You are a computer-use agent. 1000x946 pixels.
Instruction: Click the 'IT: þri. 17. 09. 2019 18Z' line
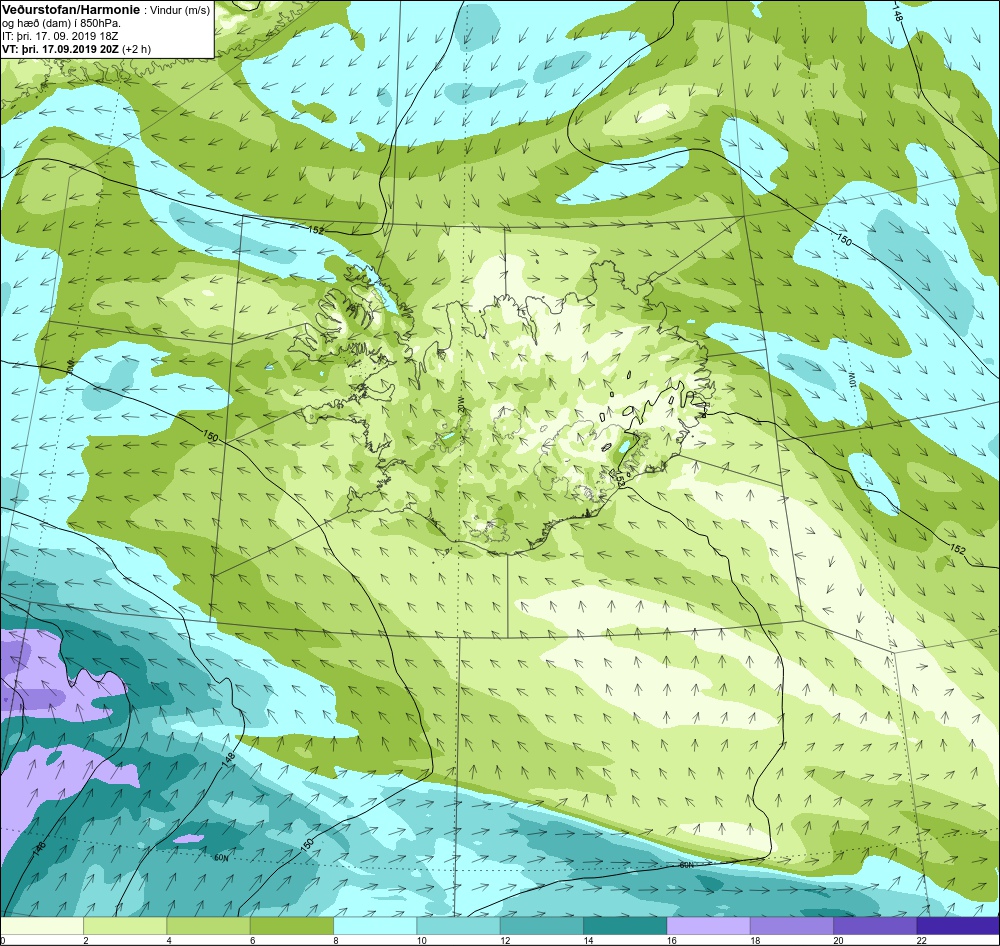(60, 36)
